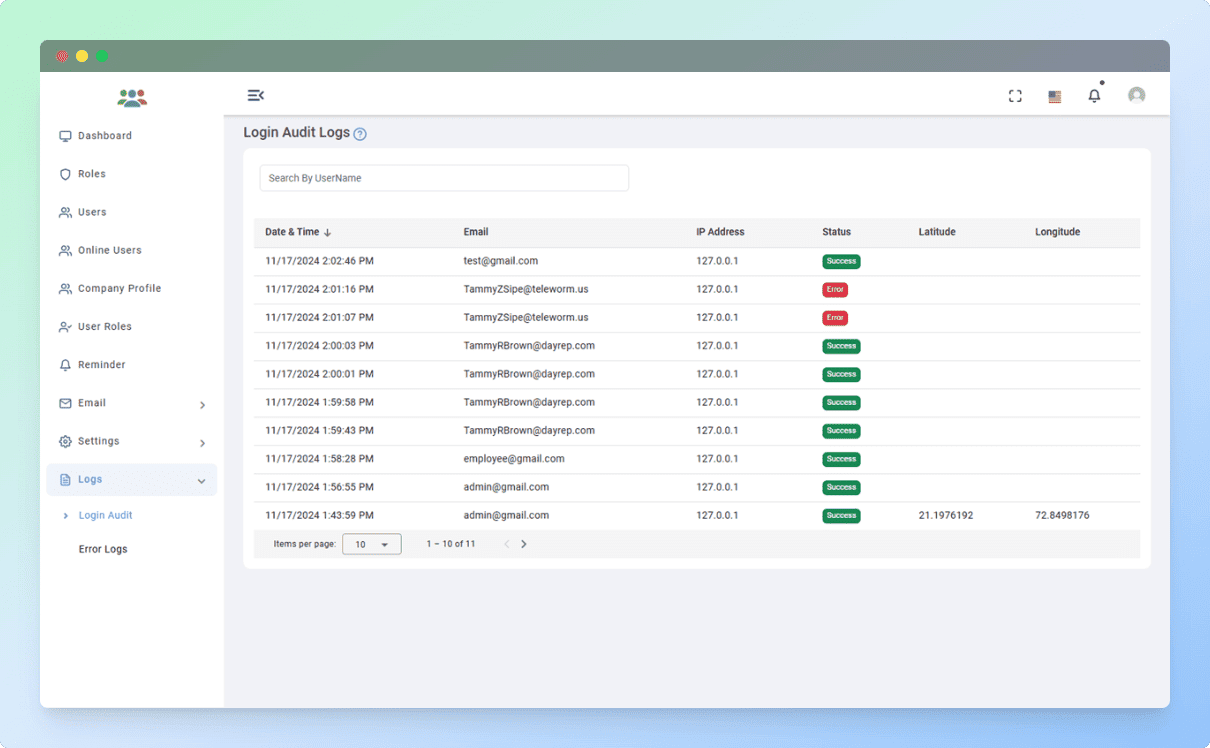The width and height of the screenshot is (1210, 748).
Task: Select the Login Audit submenu link
Action: tap(105, 515)
